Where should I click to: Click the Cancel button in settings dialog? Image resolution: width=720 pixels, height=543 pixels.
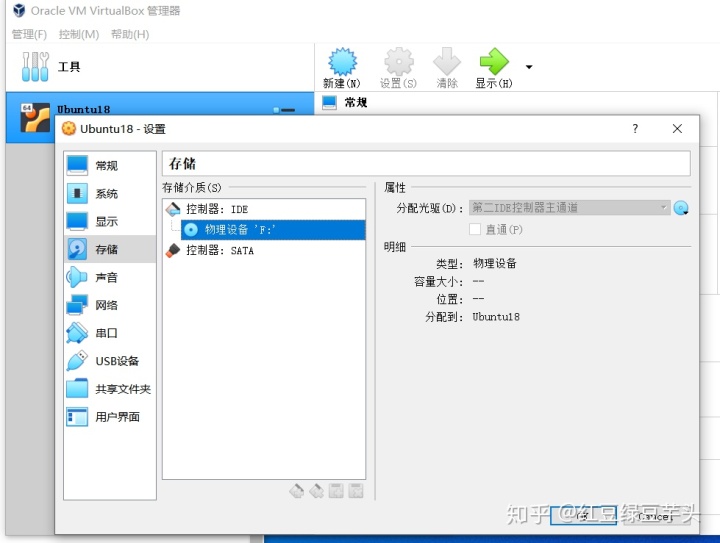(x=656, y=516)
